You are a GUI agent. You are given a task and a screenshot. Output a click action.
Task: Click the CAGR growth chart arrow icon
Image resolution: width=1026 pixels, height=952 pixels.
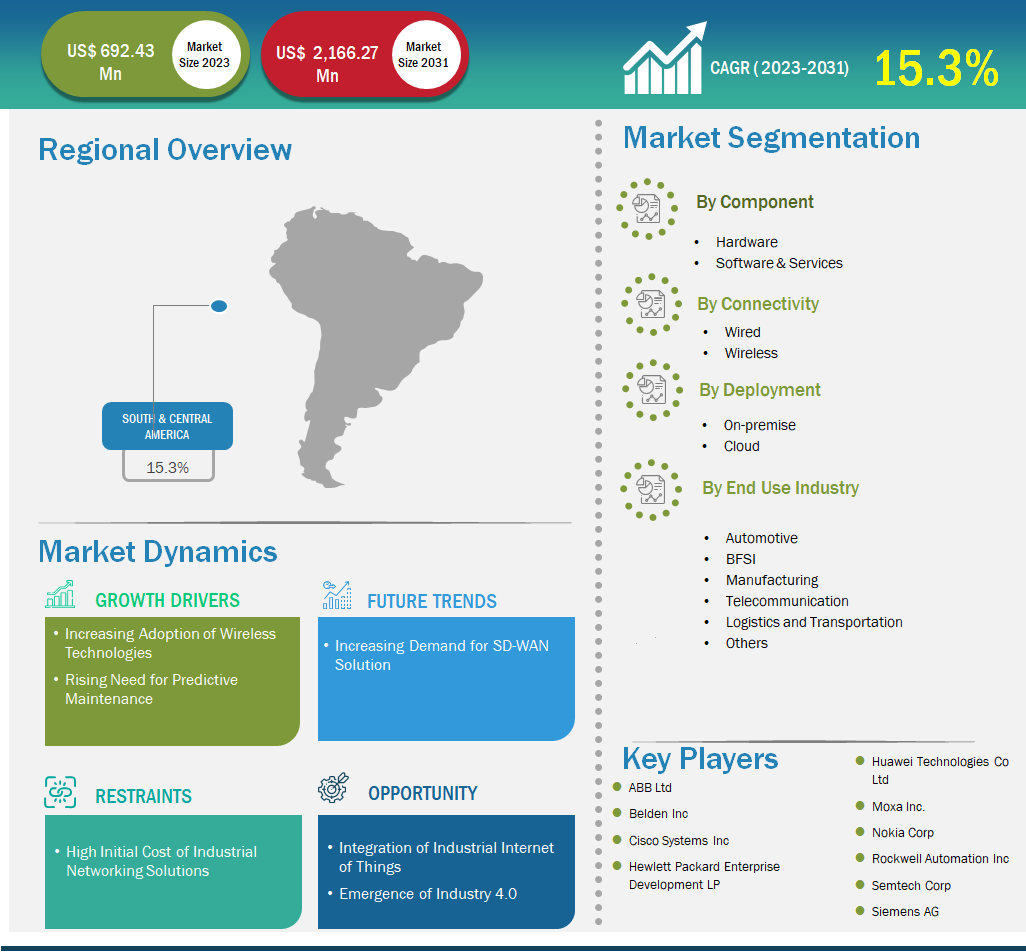coord(663,57)
